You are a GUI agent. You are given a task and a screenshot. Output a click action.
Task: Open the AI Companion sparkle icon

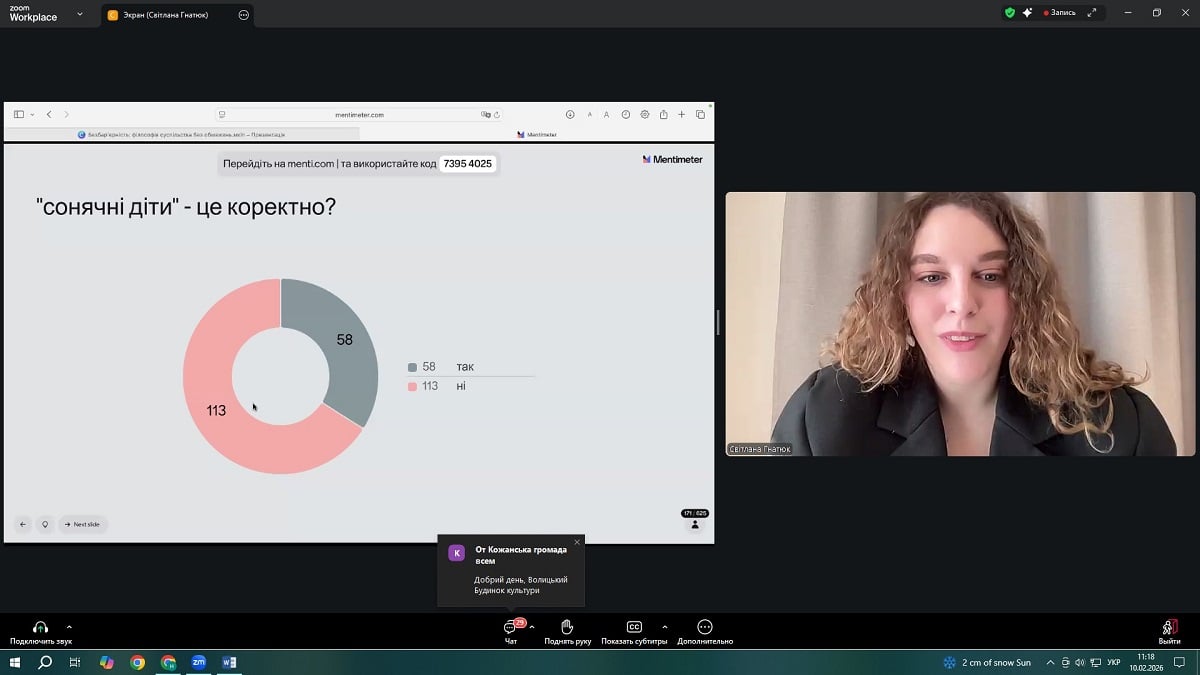[1027, 13]
